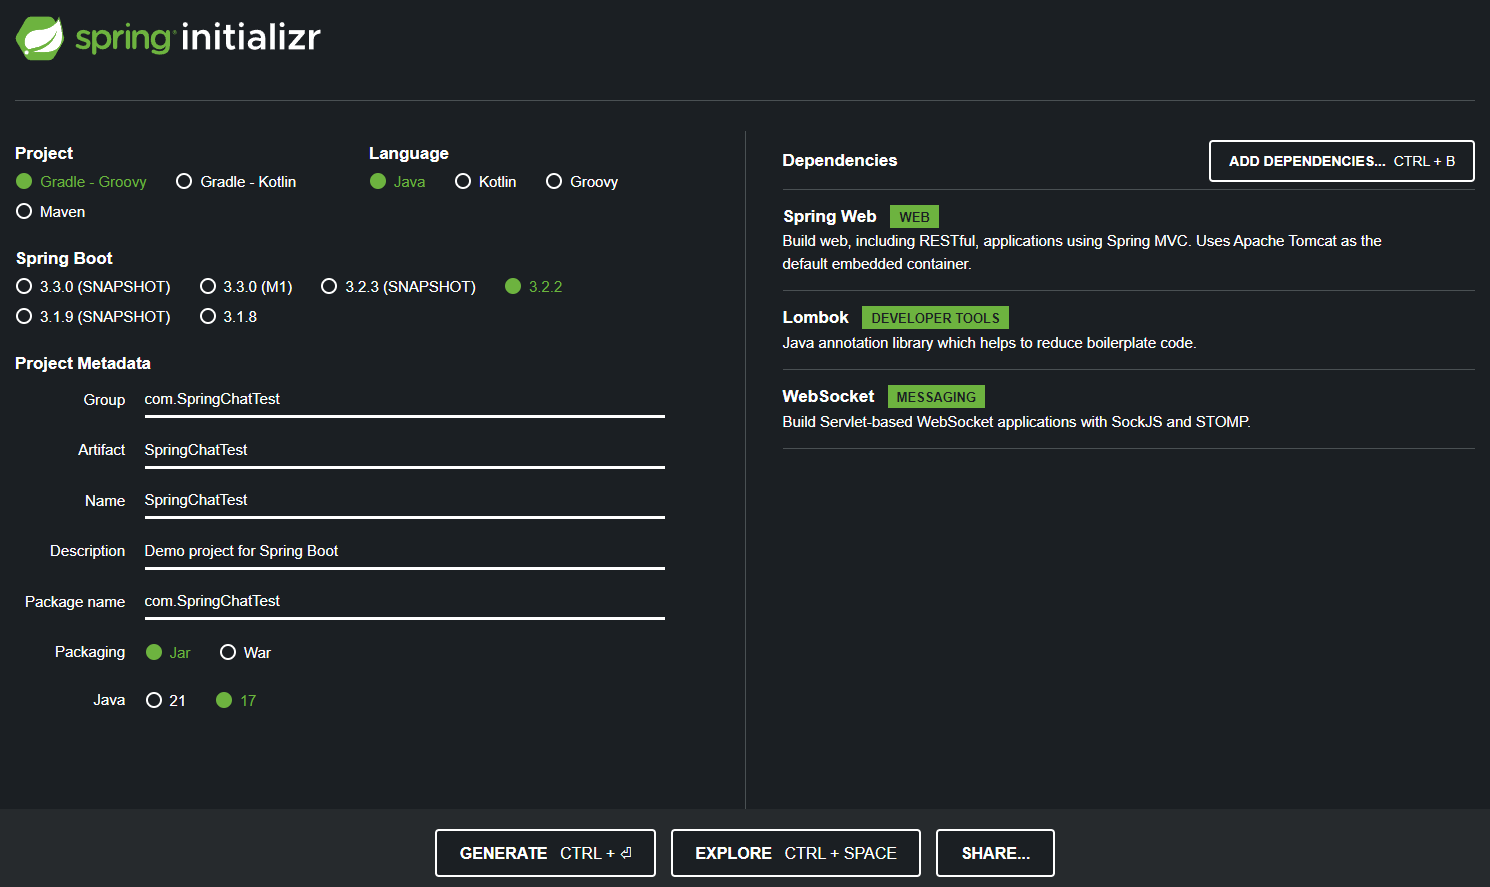
Task: Select Gradle - Groovy project type
Action: coord(82,182)
